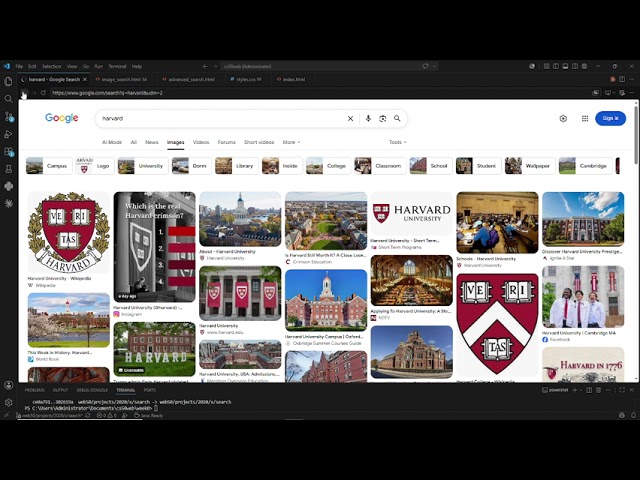Viewport: 640px width, 480px height.
Task: Click the Google magnifier search button
Action: click(397, 118)
